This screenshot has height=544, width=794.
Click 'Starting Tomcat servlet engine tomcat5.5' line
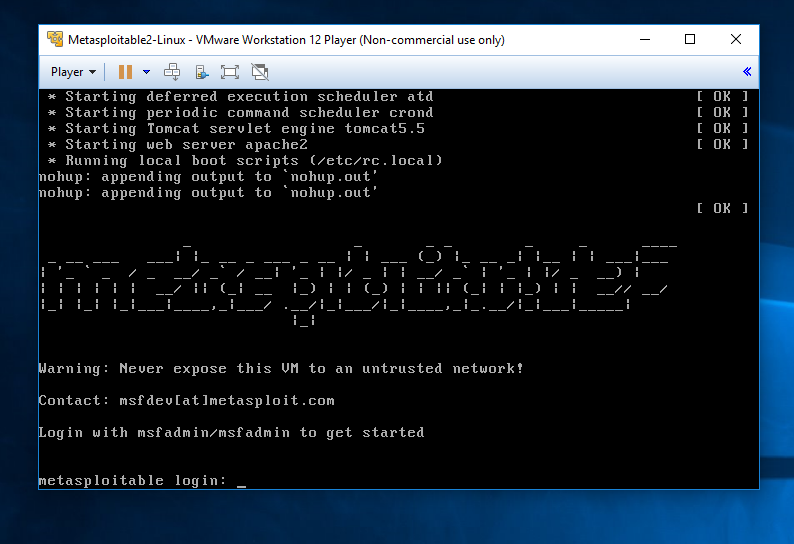point(236,128)
